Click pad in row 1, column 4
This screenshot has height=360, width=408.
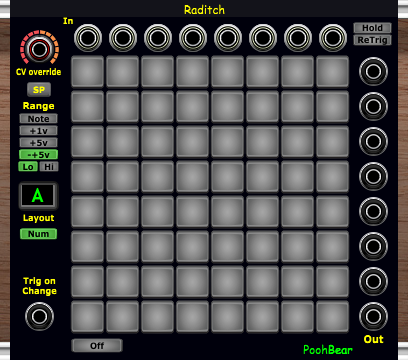coord(192,71)
